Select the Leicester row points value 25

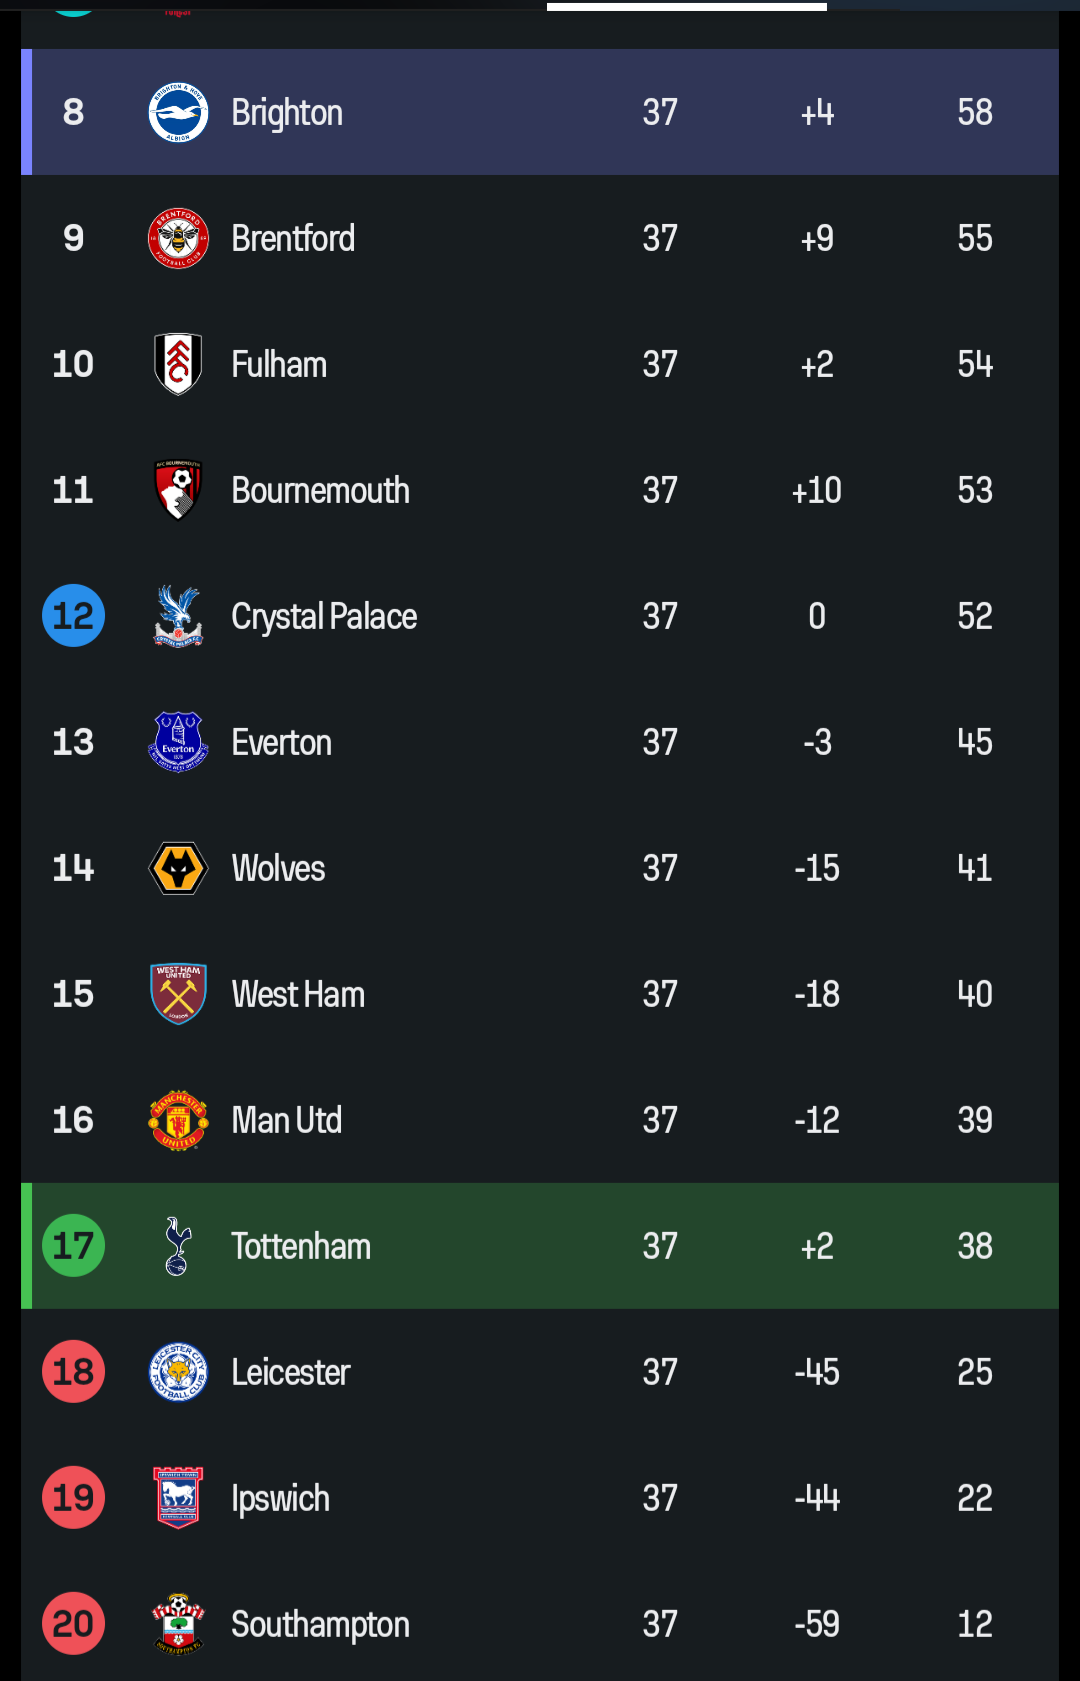tap(975, 1372)
